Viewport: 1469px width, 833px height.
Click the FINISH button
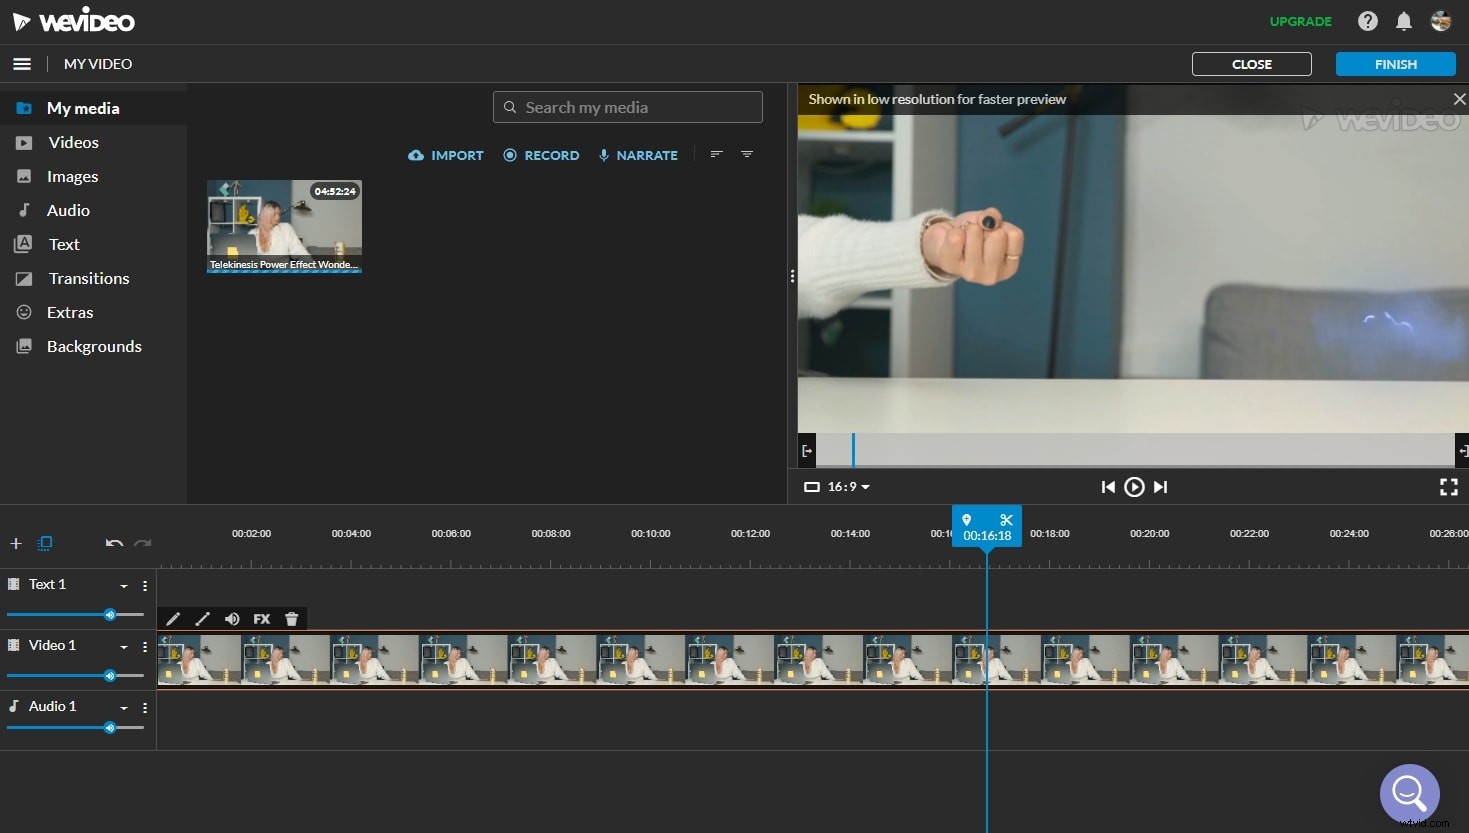(1395, 63)
